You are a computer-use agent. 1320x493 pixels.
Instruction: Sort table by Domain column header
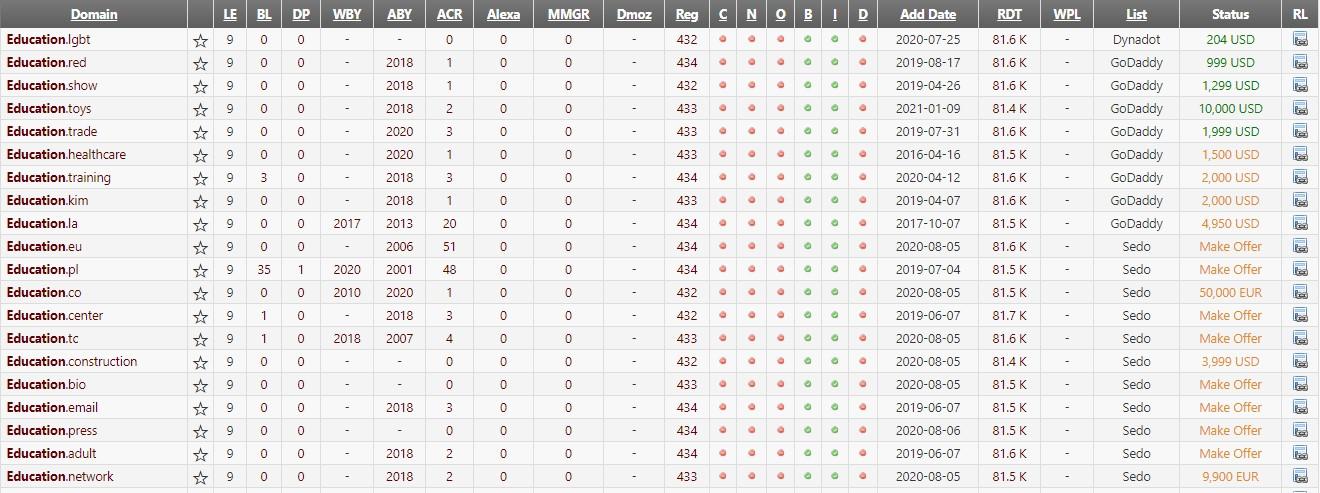pos(94,15)
